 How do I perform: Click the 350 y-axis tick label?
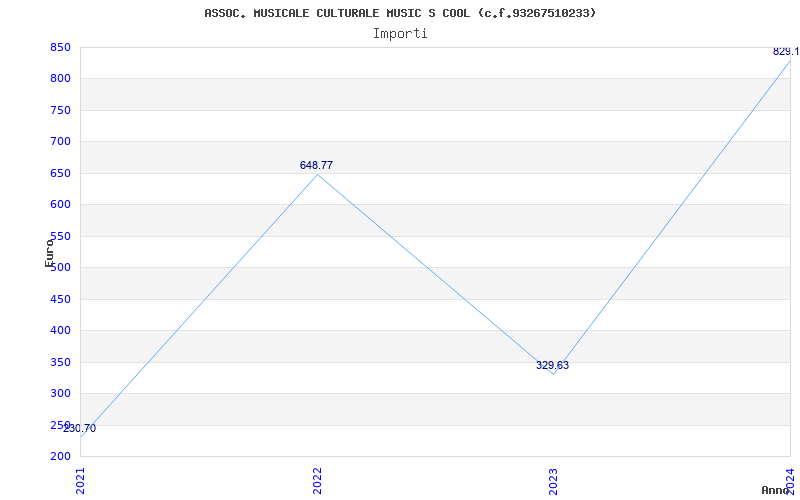(x=60, y=362)
